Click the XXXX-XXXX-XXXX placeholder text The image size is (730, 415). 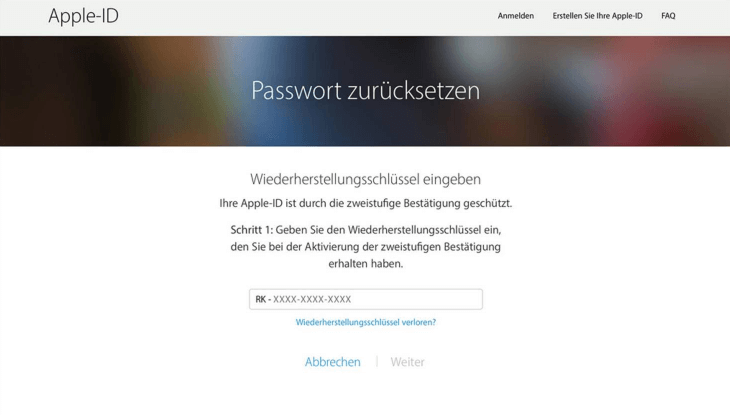click(x=312, y=299)
